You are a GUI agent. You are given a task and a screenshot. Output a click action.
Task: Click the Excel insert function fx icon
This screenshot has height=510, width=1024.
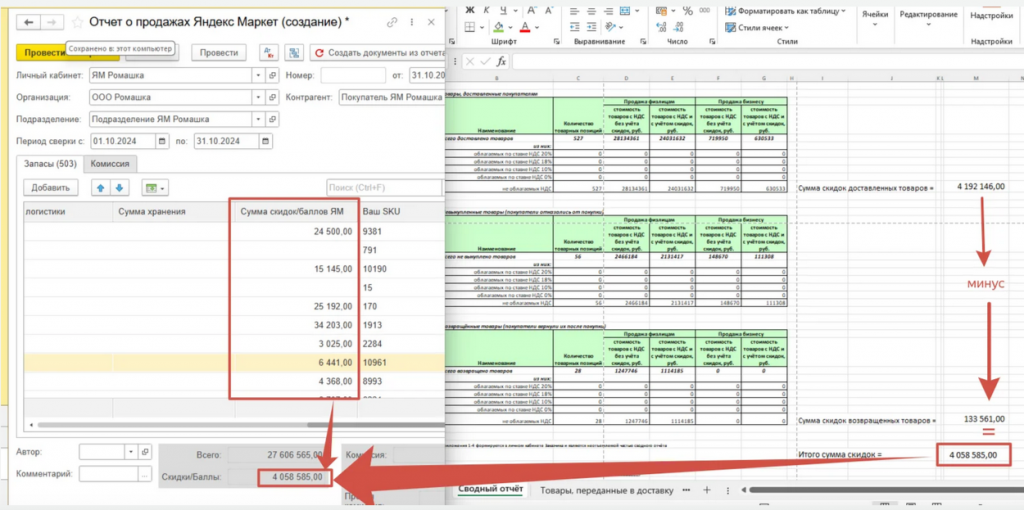click(501, 62)
